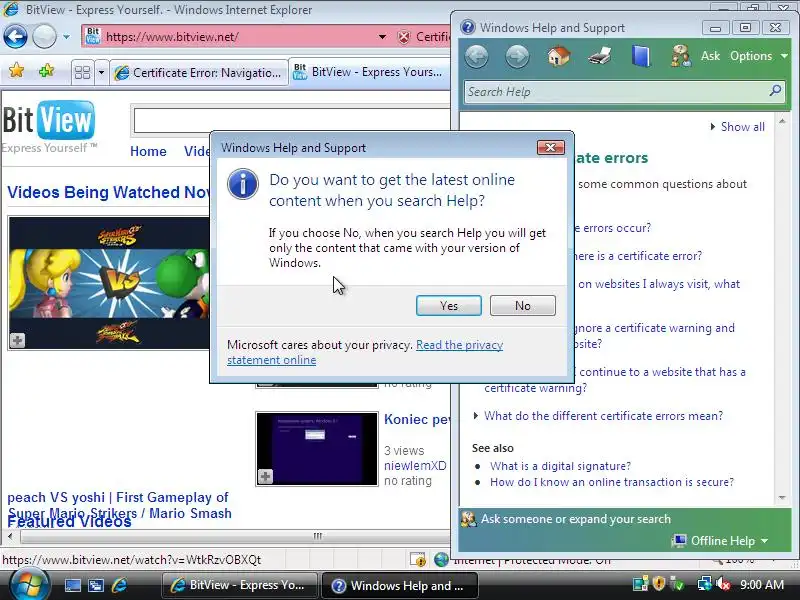Click the Ask button in Help
The image size is (800, 600).
pos(696,56)
